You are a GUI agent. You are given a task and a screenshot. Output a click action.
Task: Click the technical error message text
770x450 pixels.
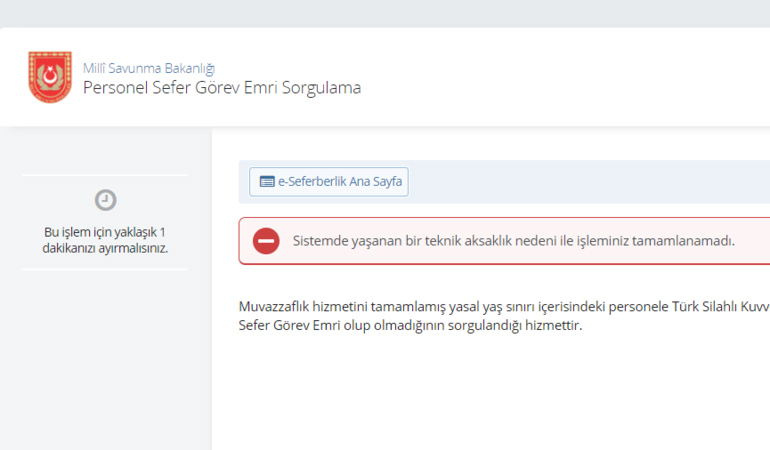tap(513, 241)
